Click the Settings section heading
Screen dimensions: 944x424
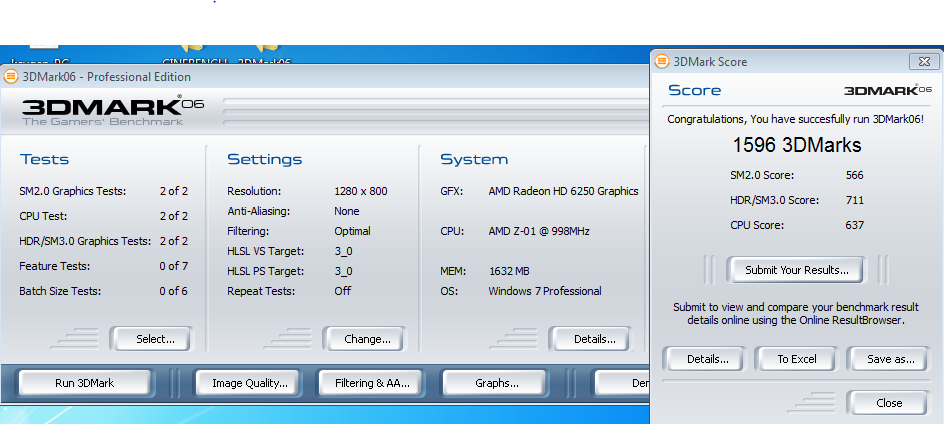coord(264,159)
